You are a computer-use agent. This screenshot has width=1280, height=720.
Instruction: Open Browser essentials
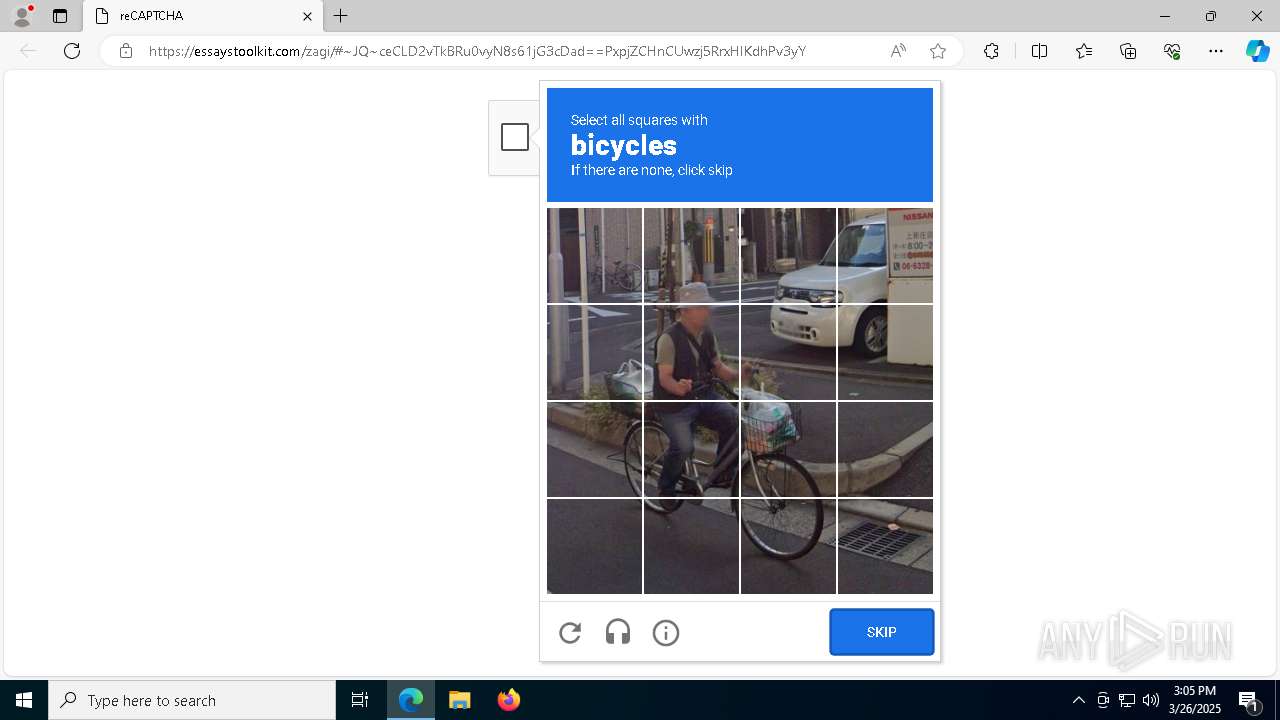click(x=1172, y=51)
